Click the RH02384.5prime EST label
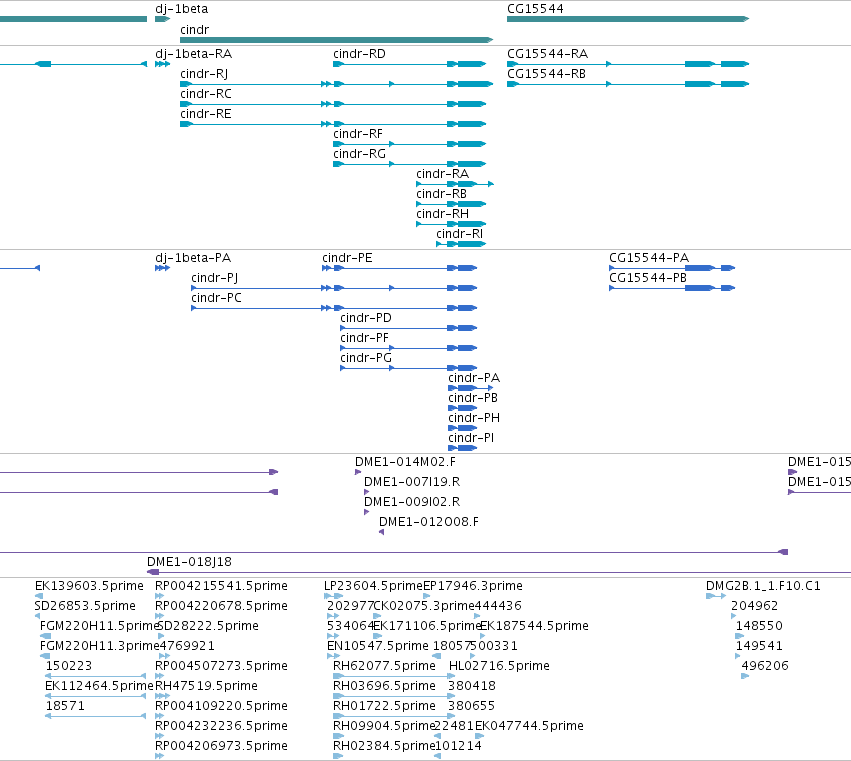This screenshot has width=851, height=761. tap(384, 746)
